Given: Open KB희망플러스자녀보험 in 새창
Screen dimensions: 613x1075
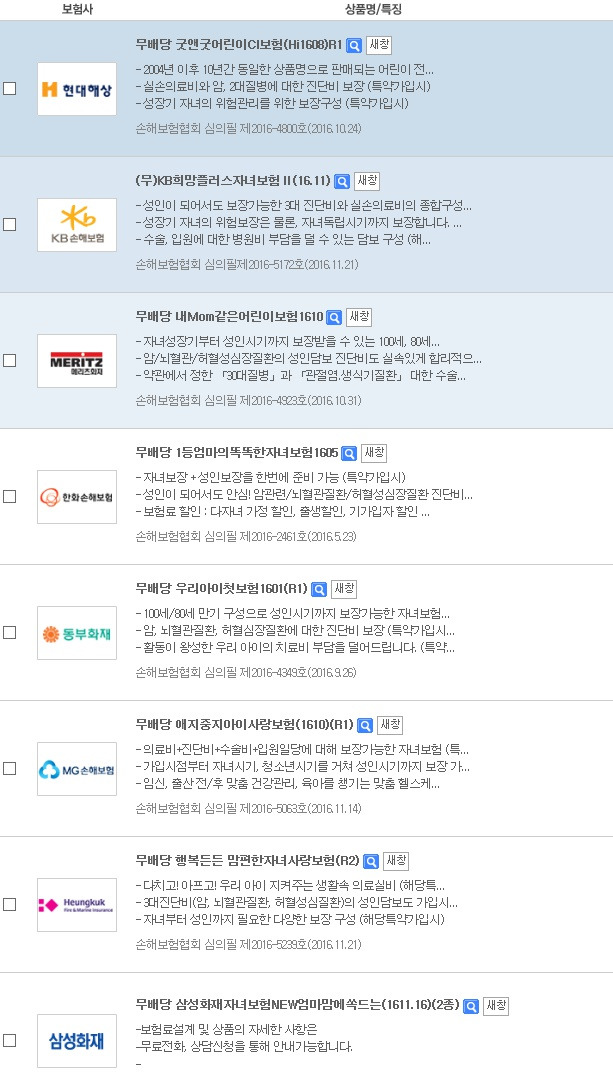Looking at the screenshot, I should (x=367, y=181).
